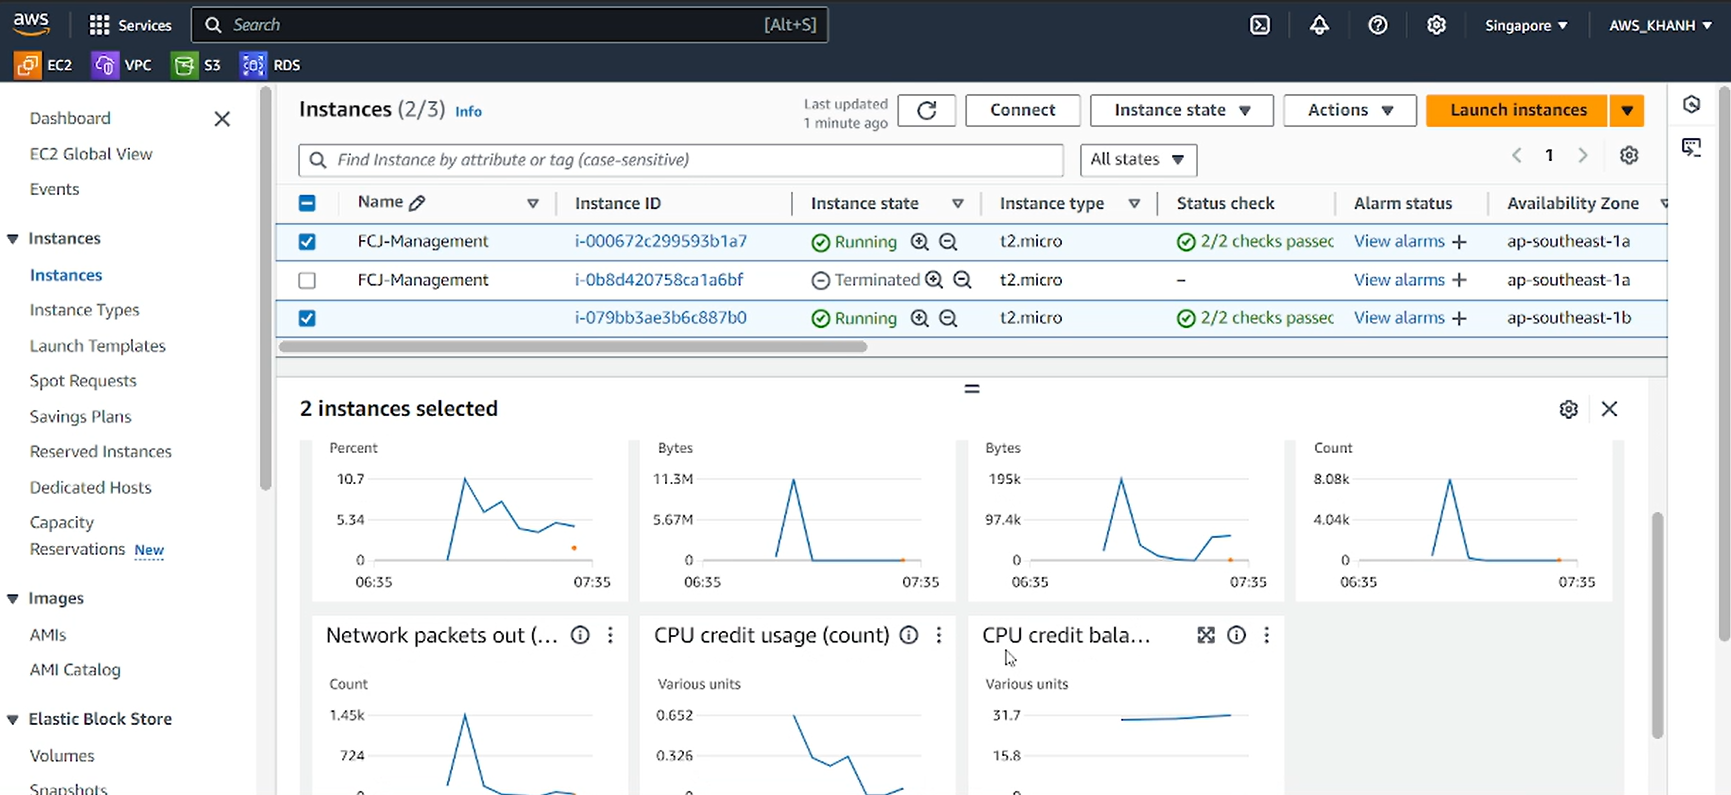Show info for CPU credit balance chart

(x=1237, y=635)
